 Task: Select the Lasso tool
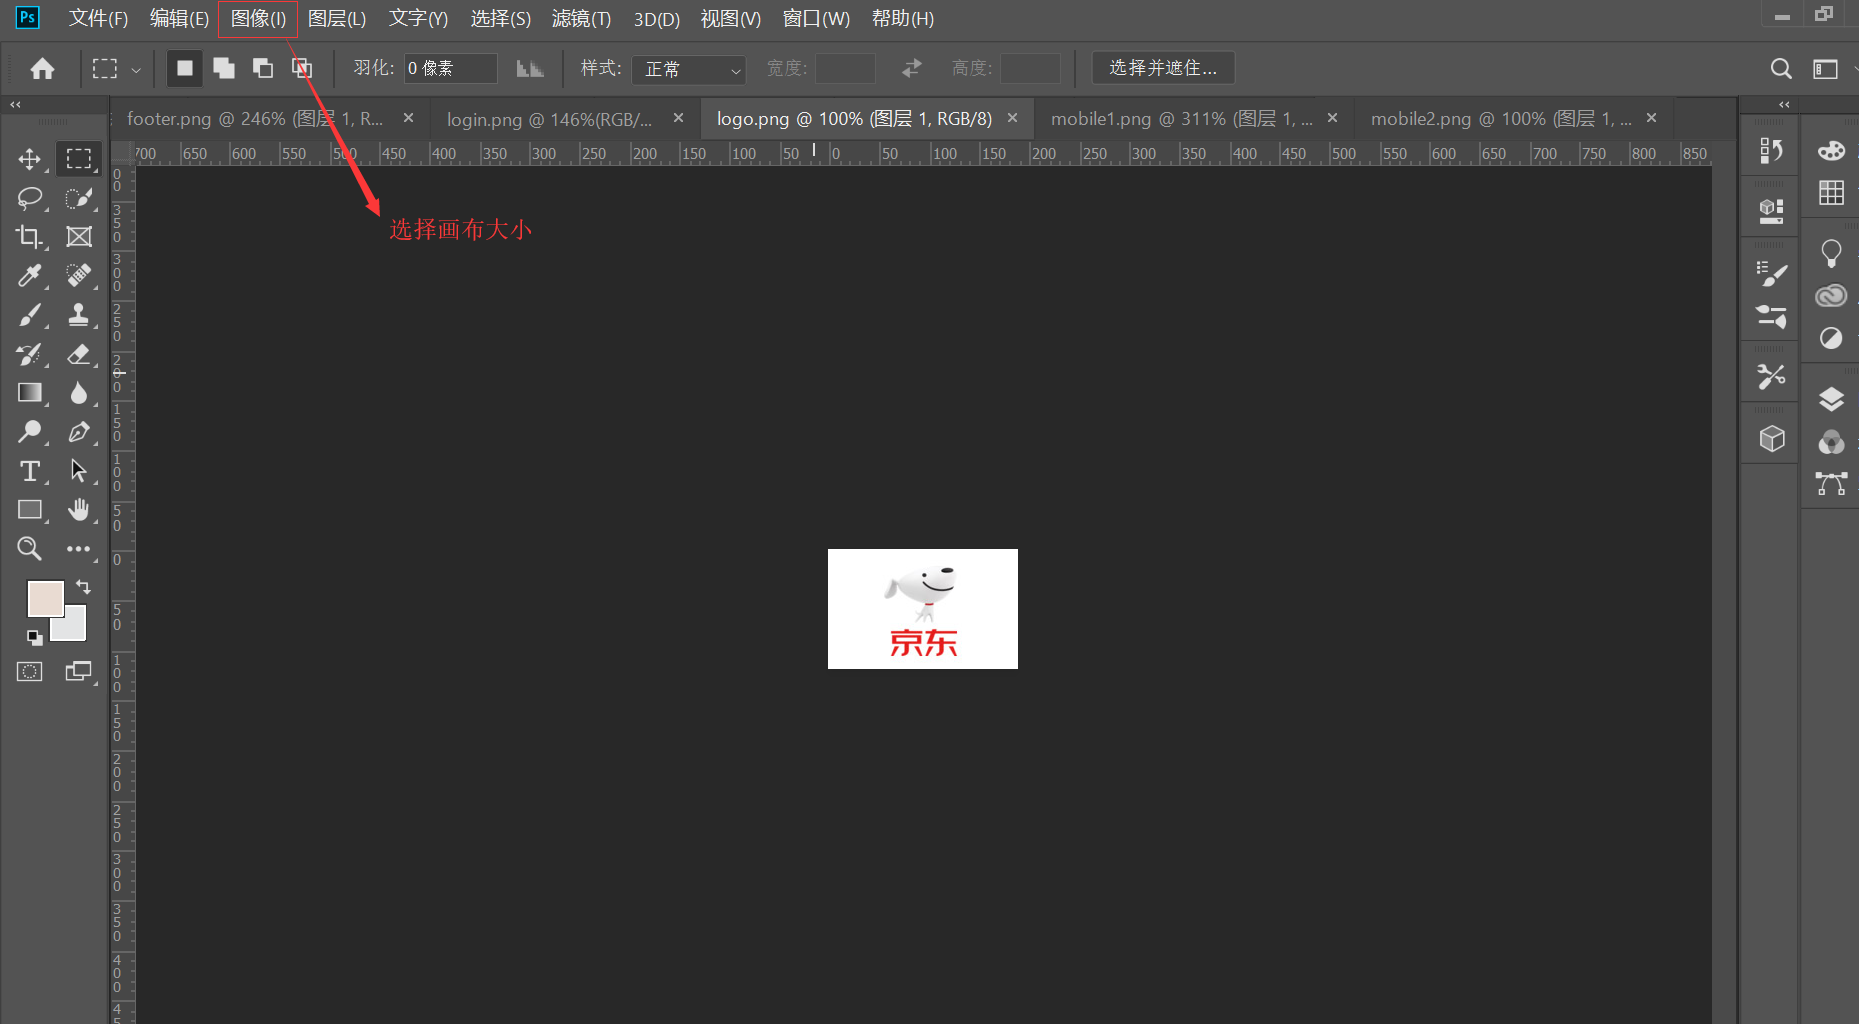coord(30,198)
